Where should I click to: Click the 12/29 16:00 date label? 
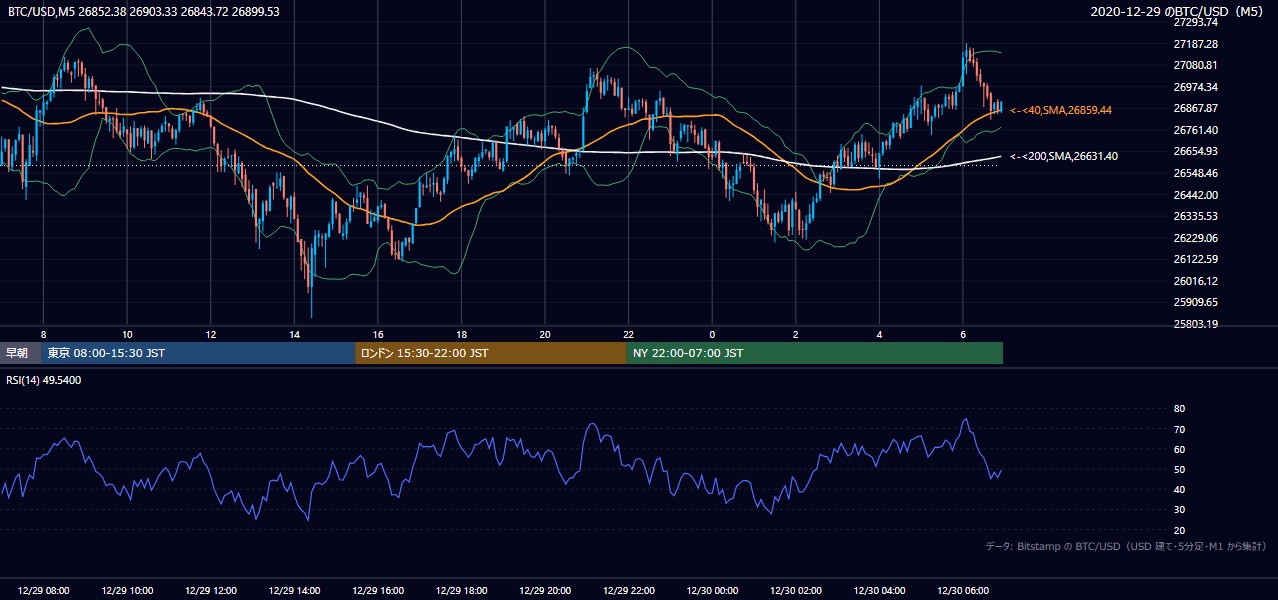click(378, 591)
